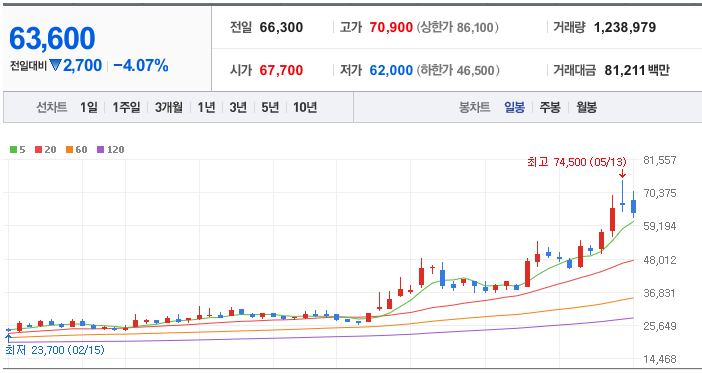Click the y-axis label 25,649

coord(660,326)
